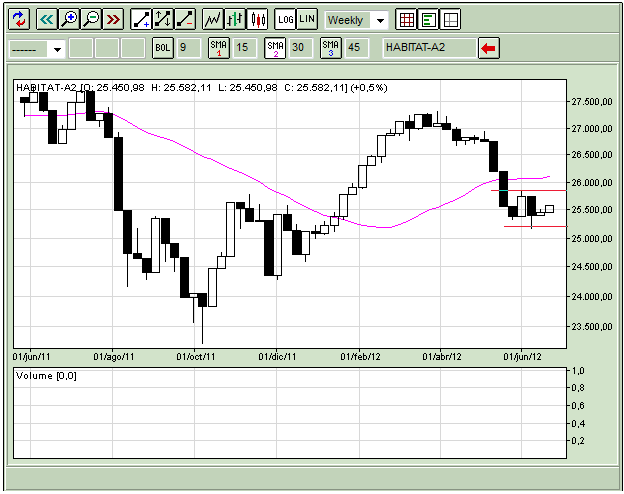The width and height of the screenshot is (624, 494).
Task: Click the 26.000,00 price axis label
Action: 592,183
